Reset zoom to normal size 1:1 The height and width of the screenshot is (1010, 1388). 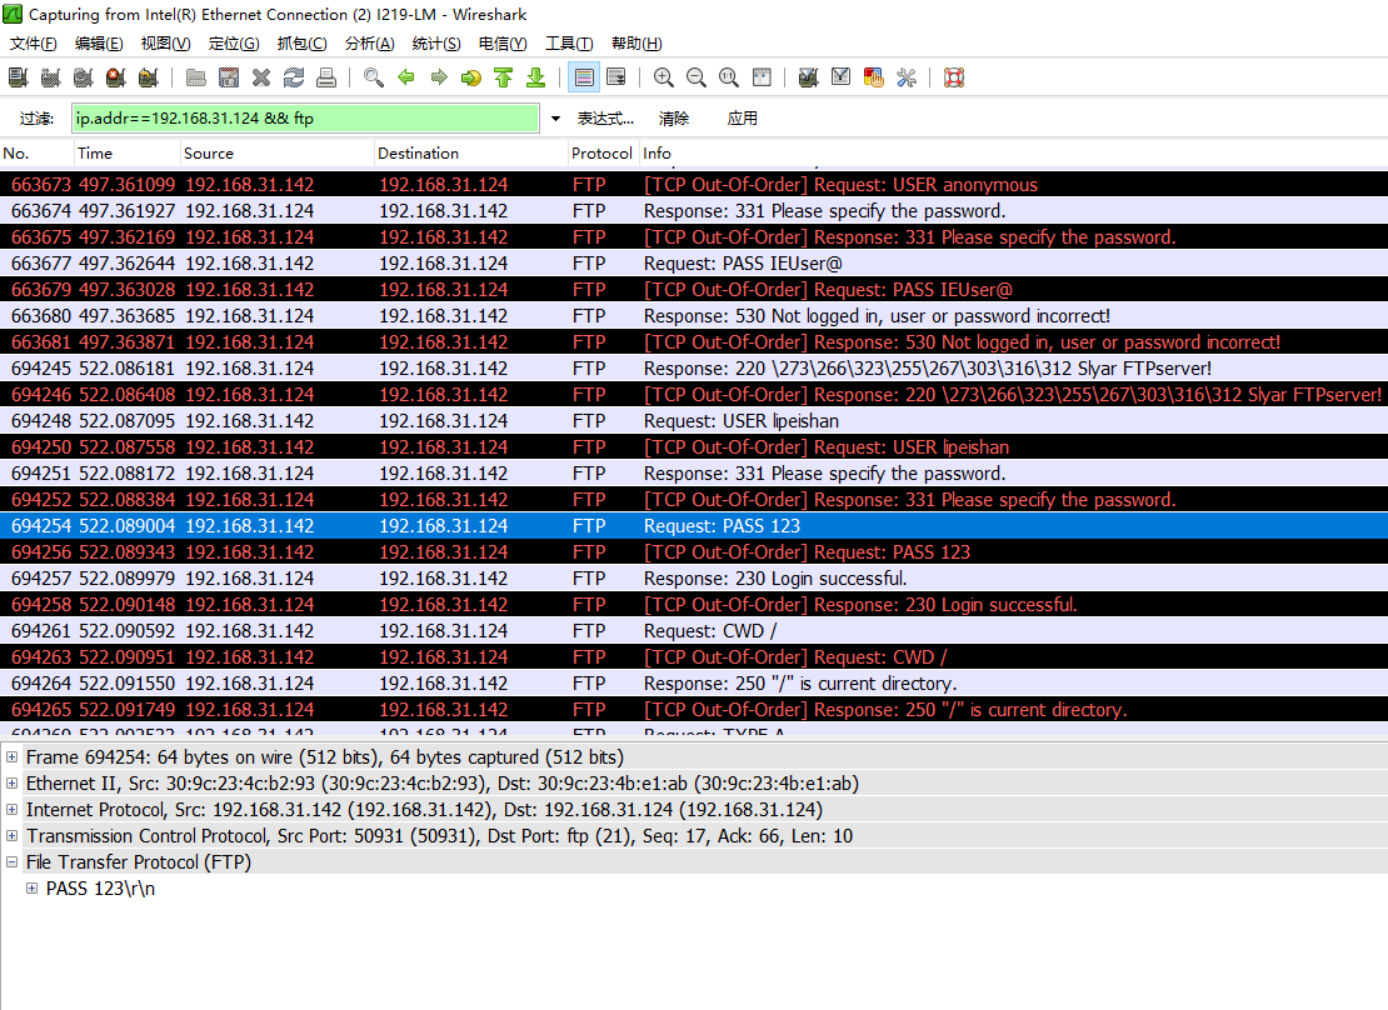coord(729,78)
